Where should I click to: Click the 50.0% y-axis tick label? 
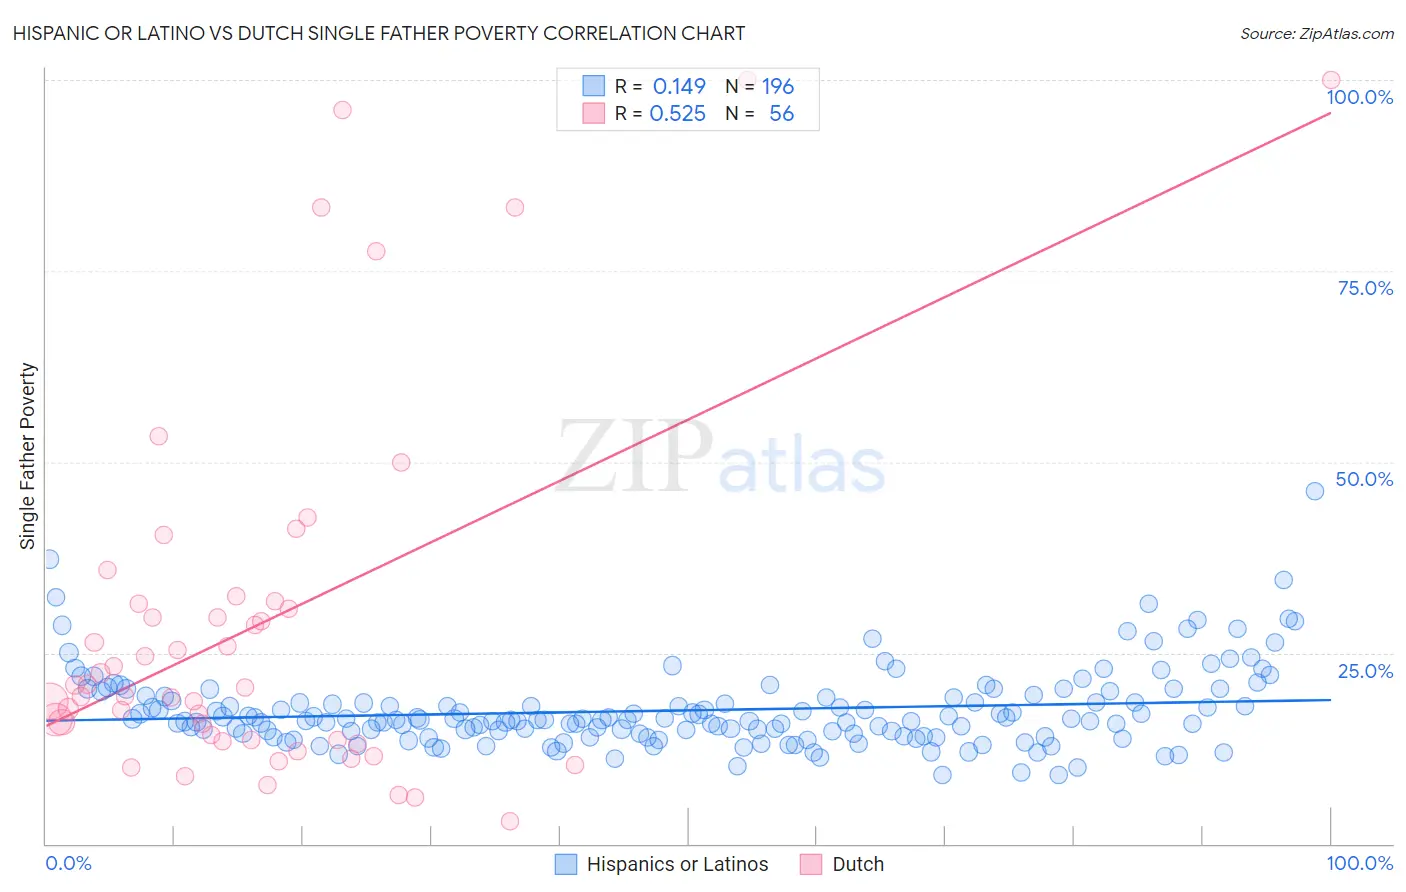(1364, 479)
